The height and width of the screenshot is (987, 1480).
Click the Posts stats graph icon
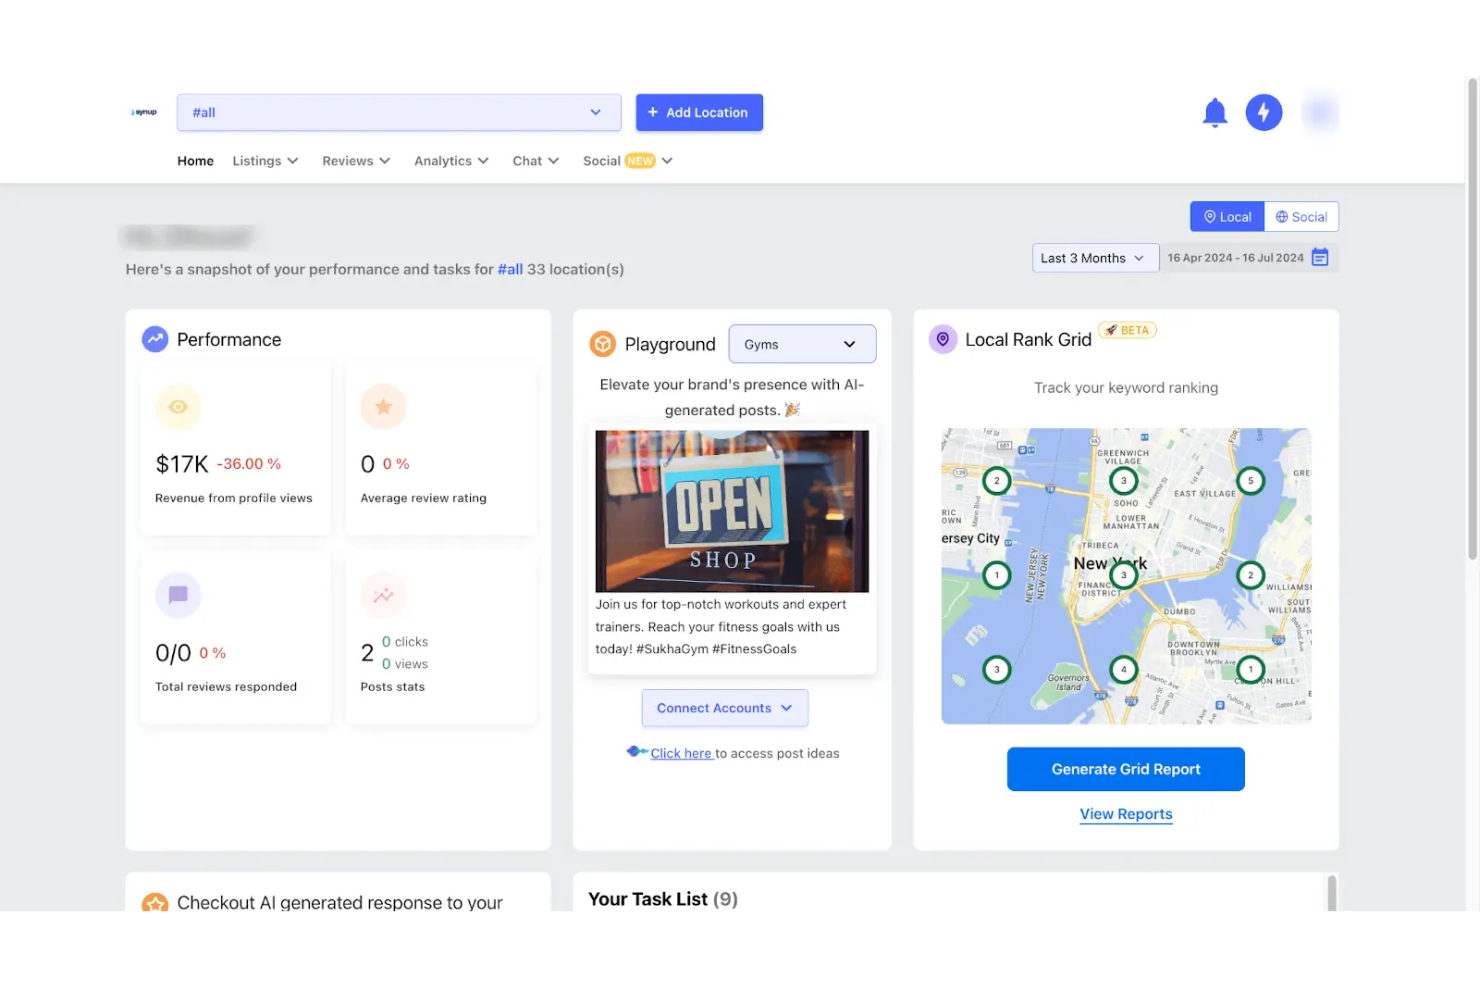coord(383,595)
